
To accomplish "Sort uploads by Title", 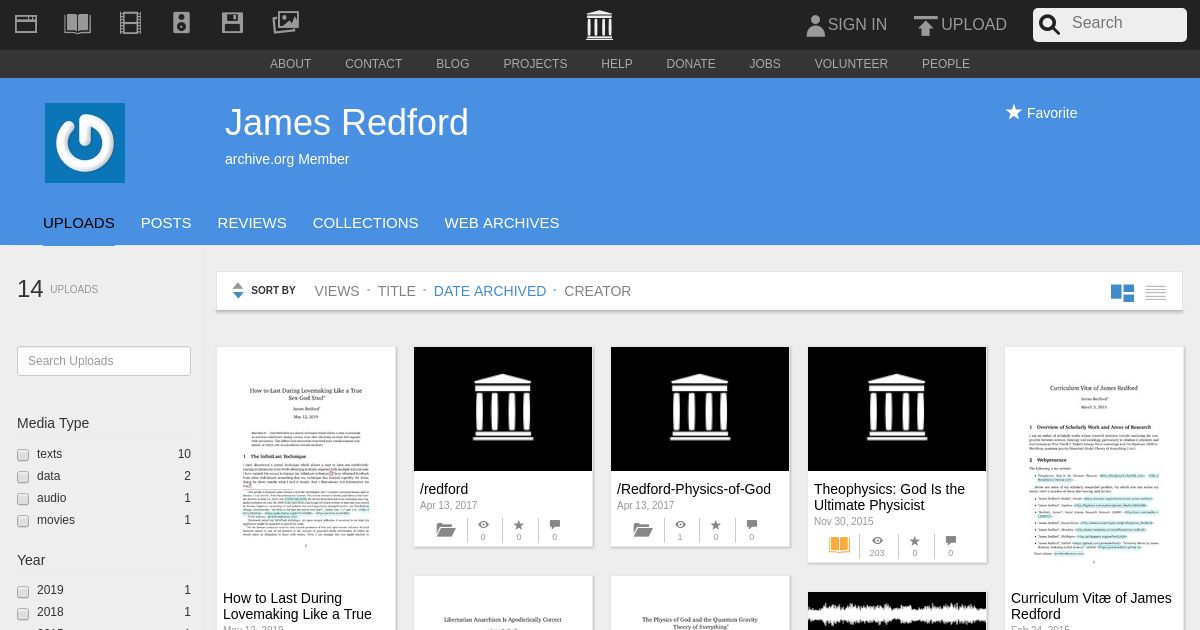I will (397, 291).
